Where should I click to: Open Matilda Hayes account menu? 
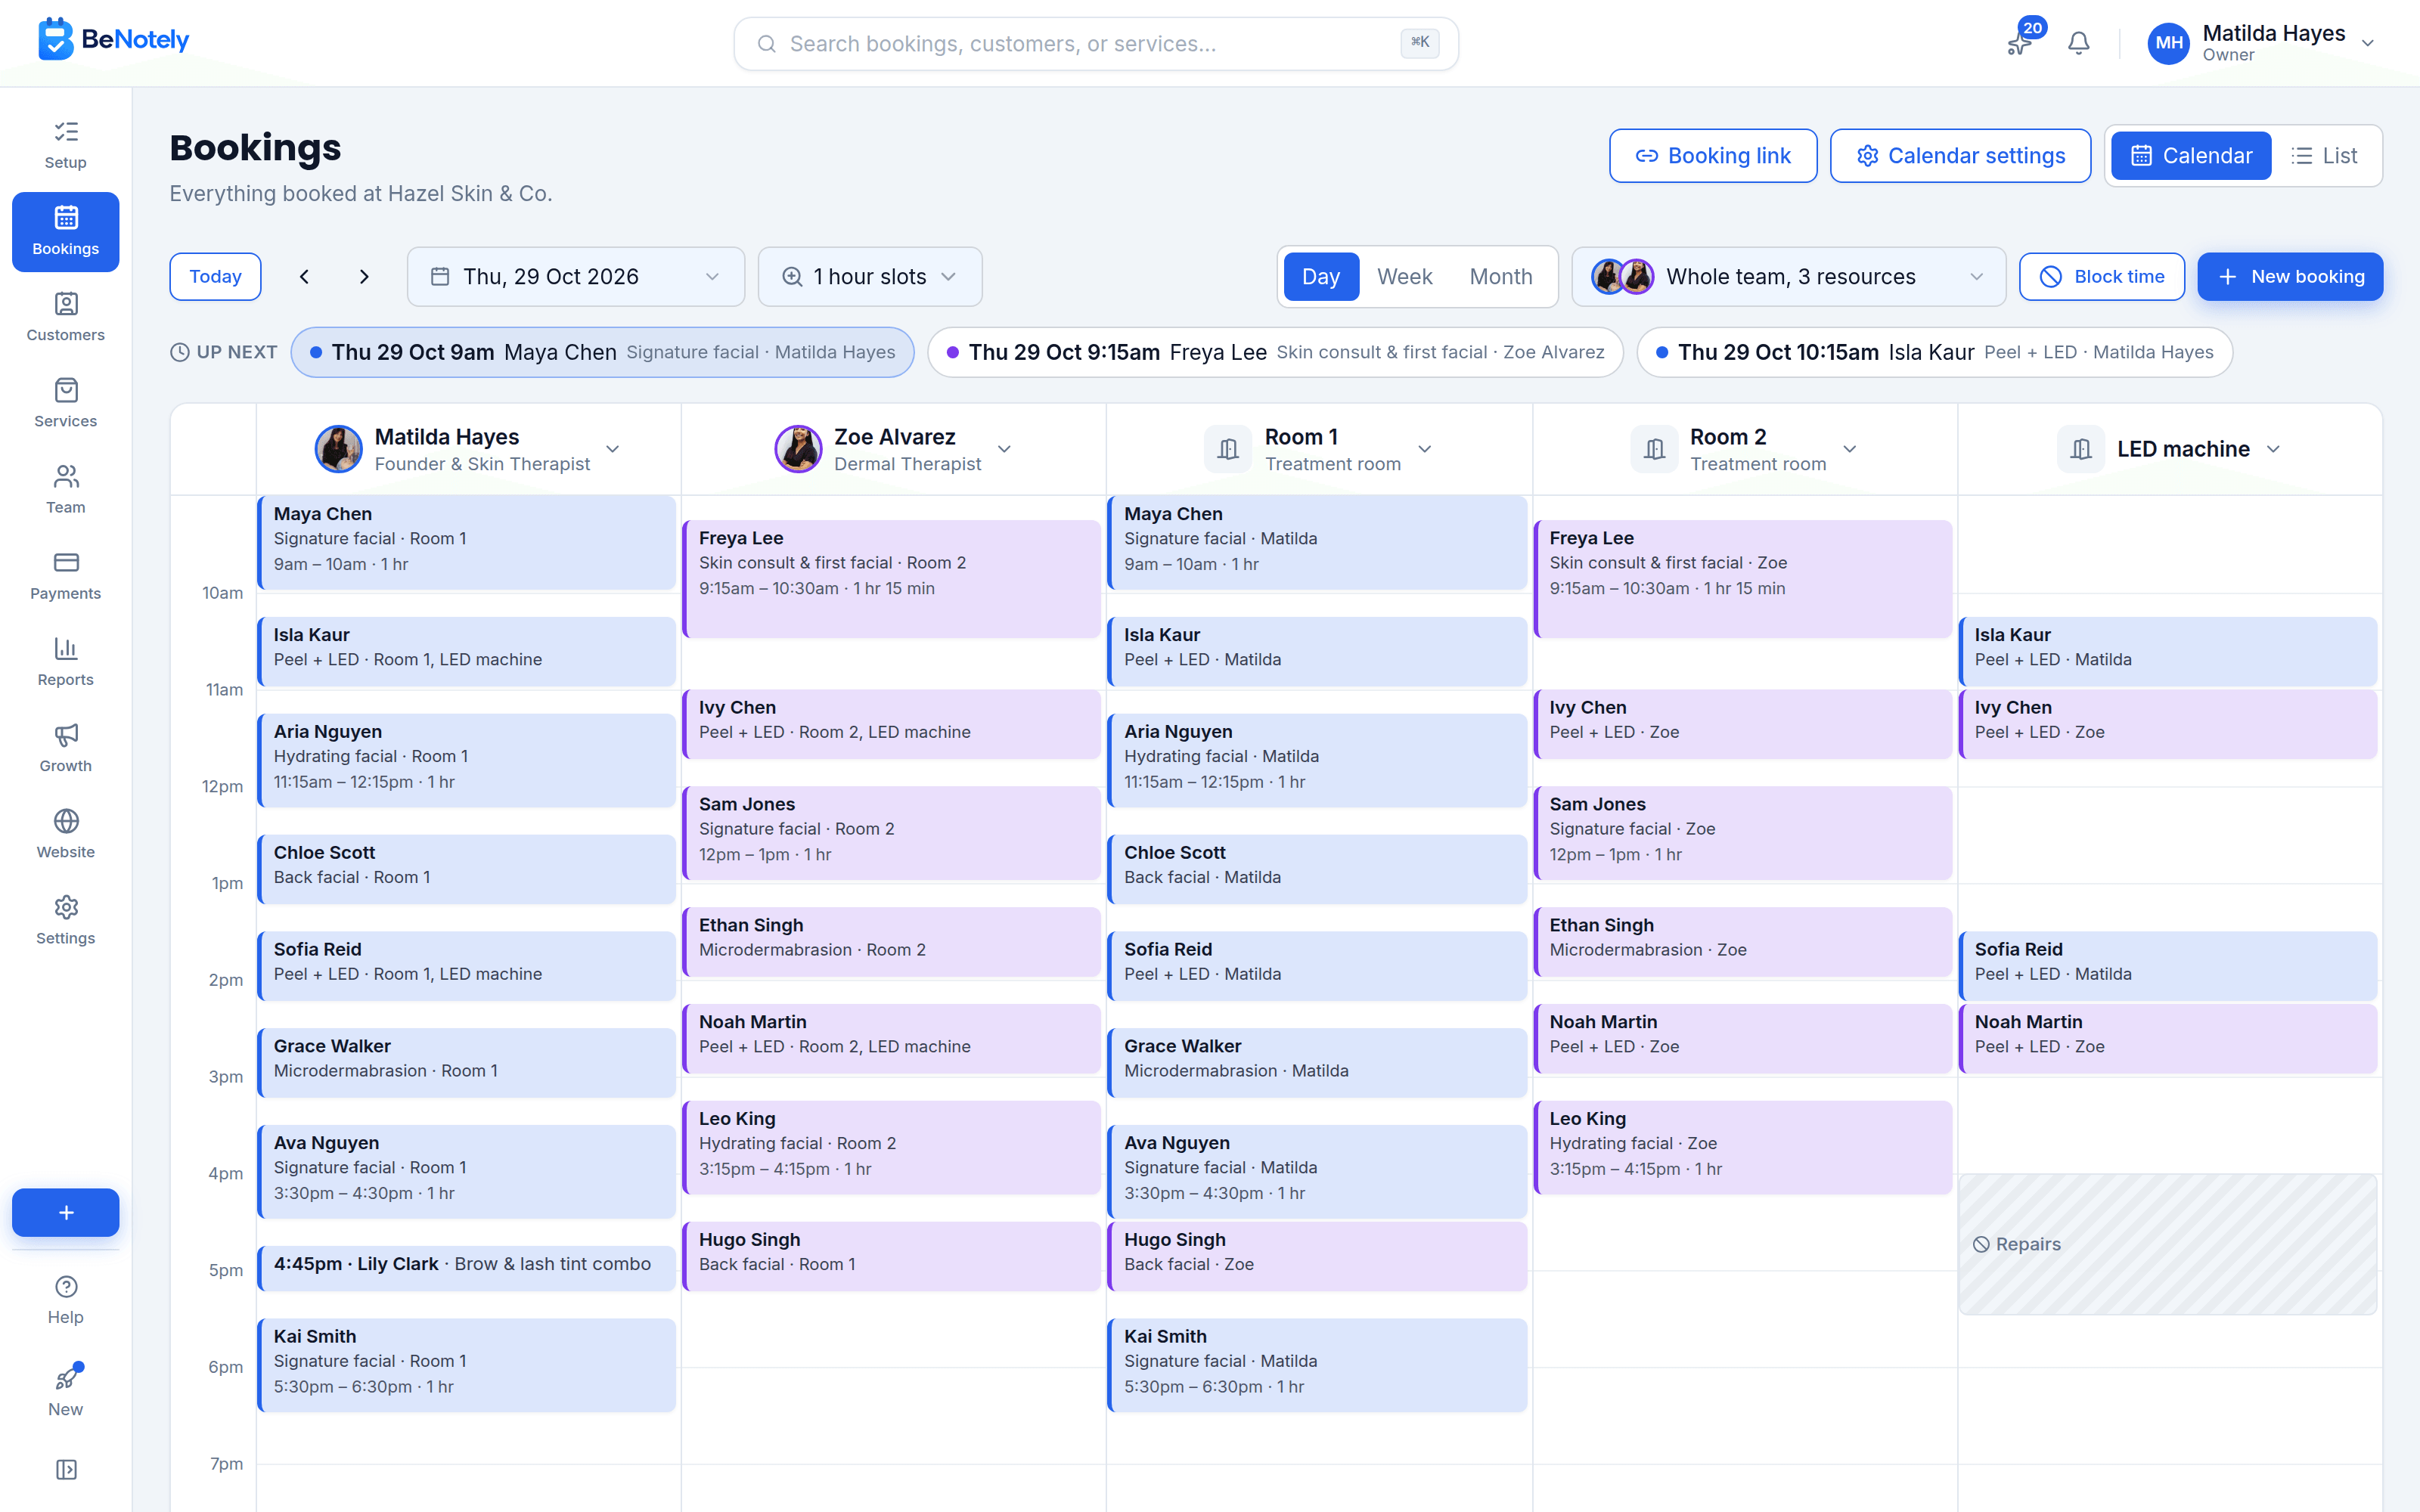coord(2262,43)
